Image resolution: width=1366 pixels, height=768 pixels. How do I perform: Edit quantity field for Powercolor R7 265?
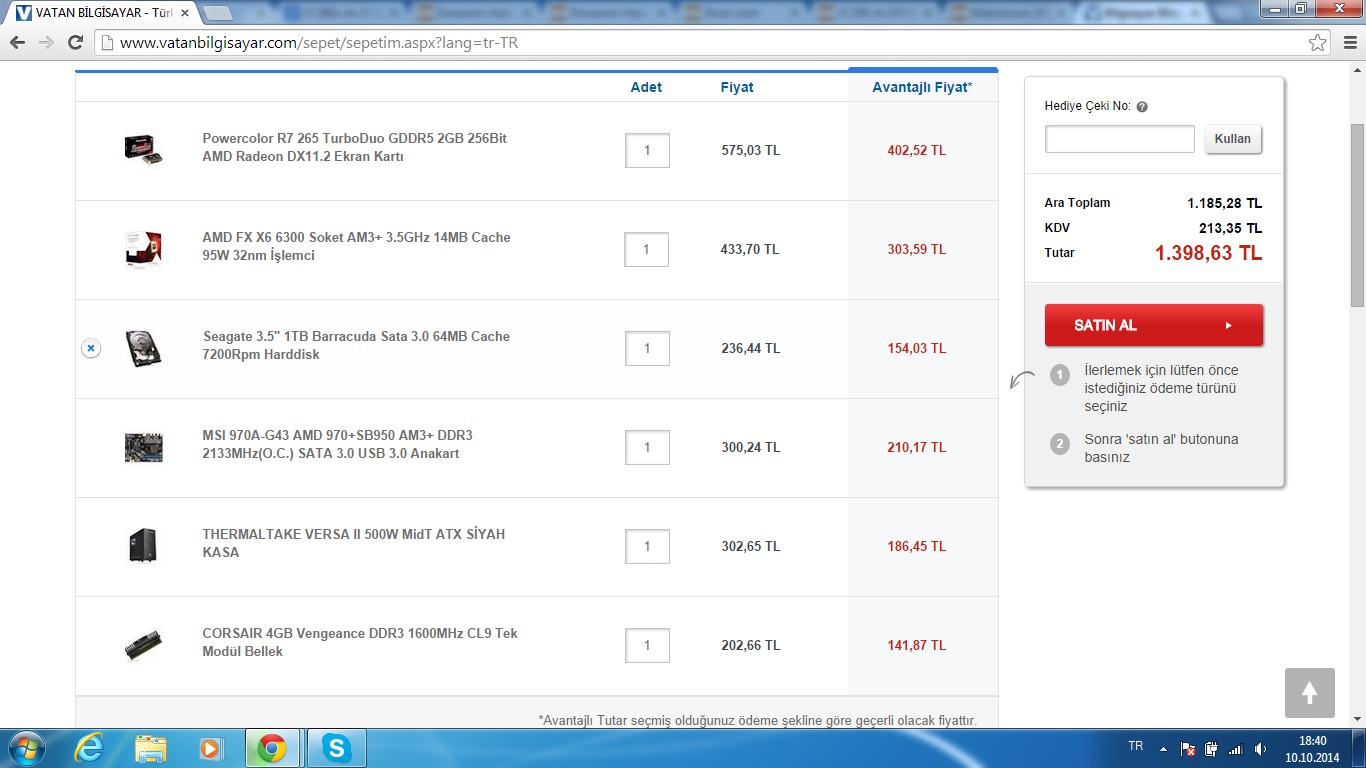[x=647, y=150]
